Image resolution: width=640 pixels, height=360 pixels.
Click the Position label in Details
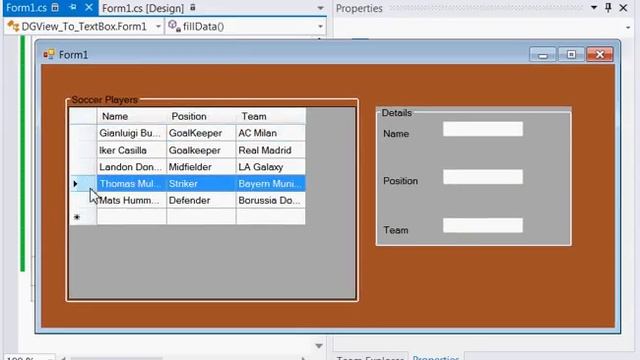point(400,181)
